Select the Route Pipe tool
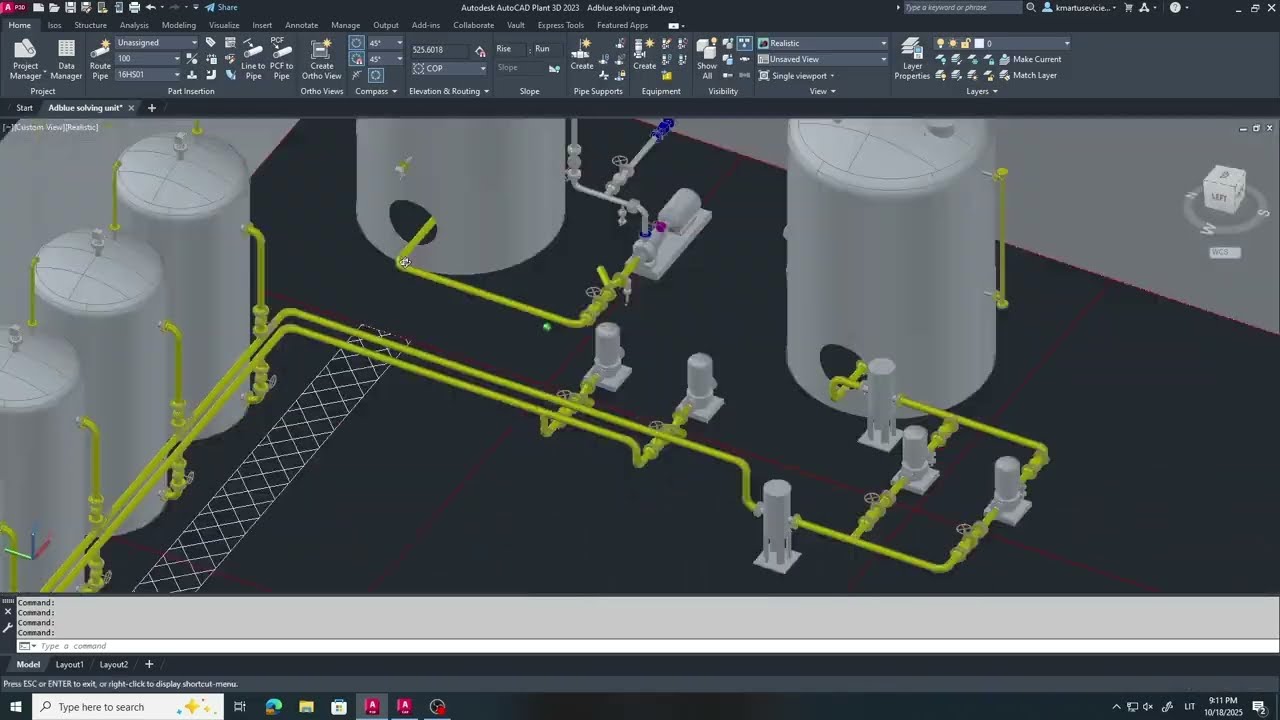The height and width of the screenshot is (720, 1280). (100, 59)
